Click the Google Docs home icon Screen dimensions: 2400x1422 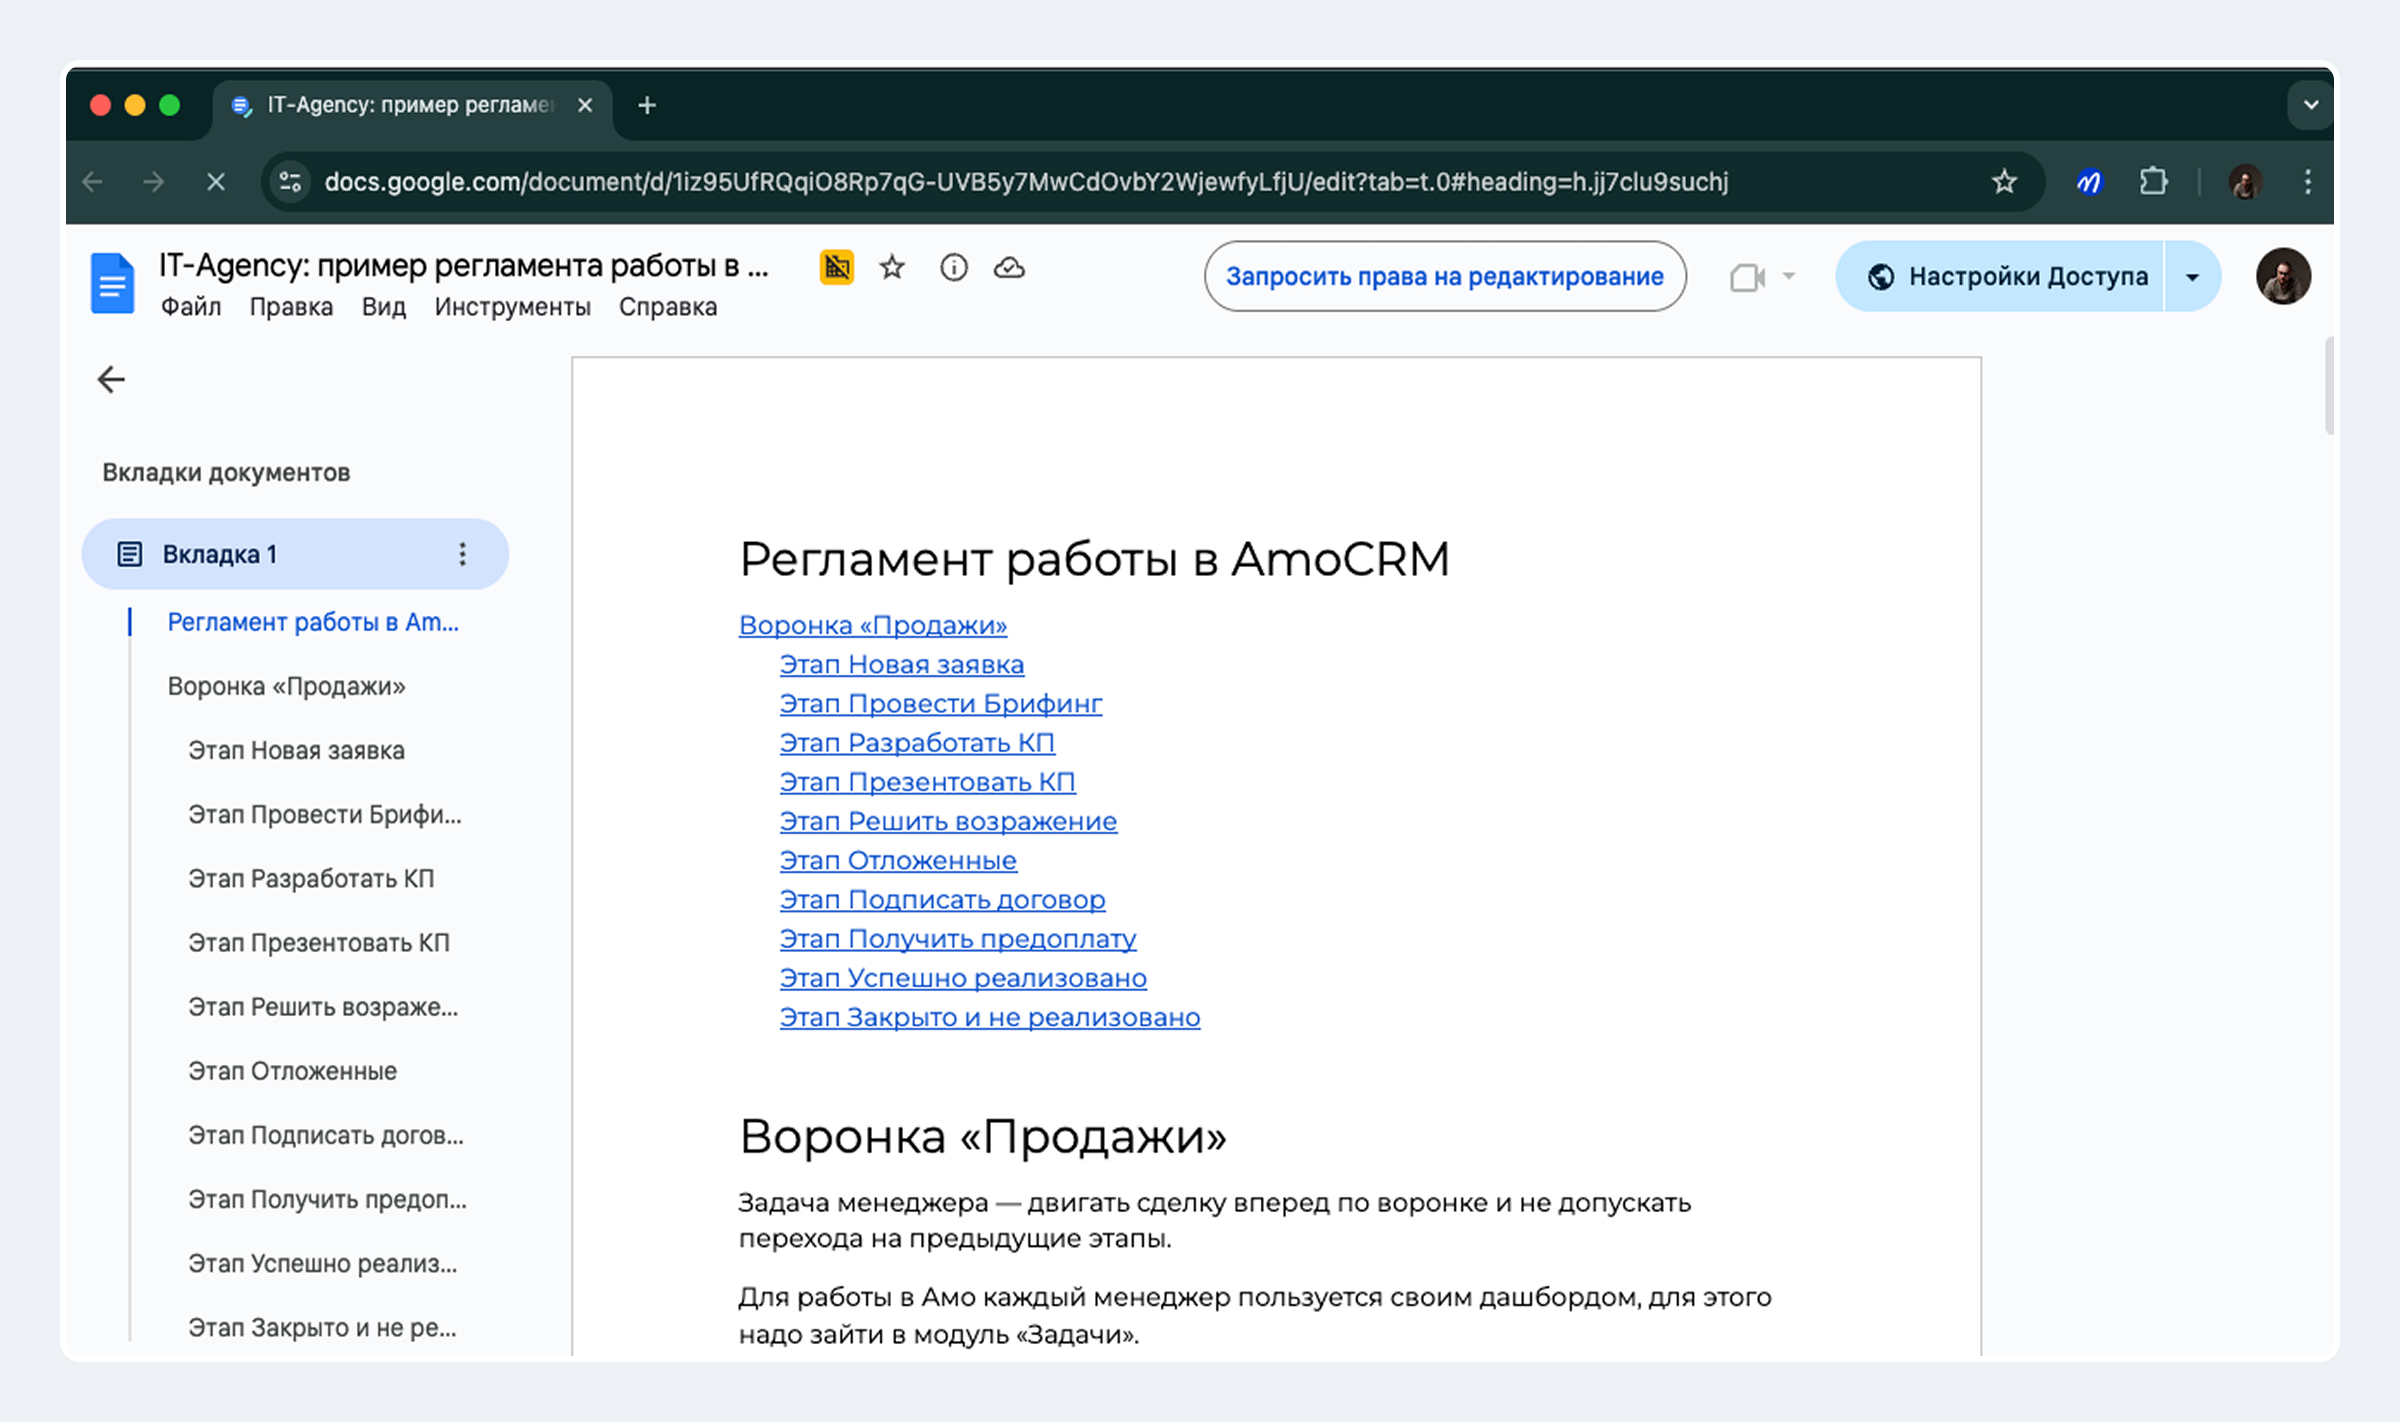point(112,284)
